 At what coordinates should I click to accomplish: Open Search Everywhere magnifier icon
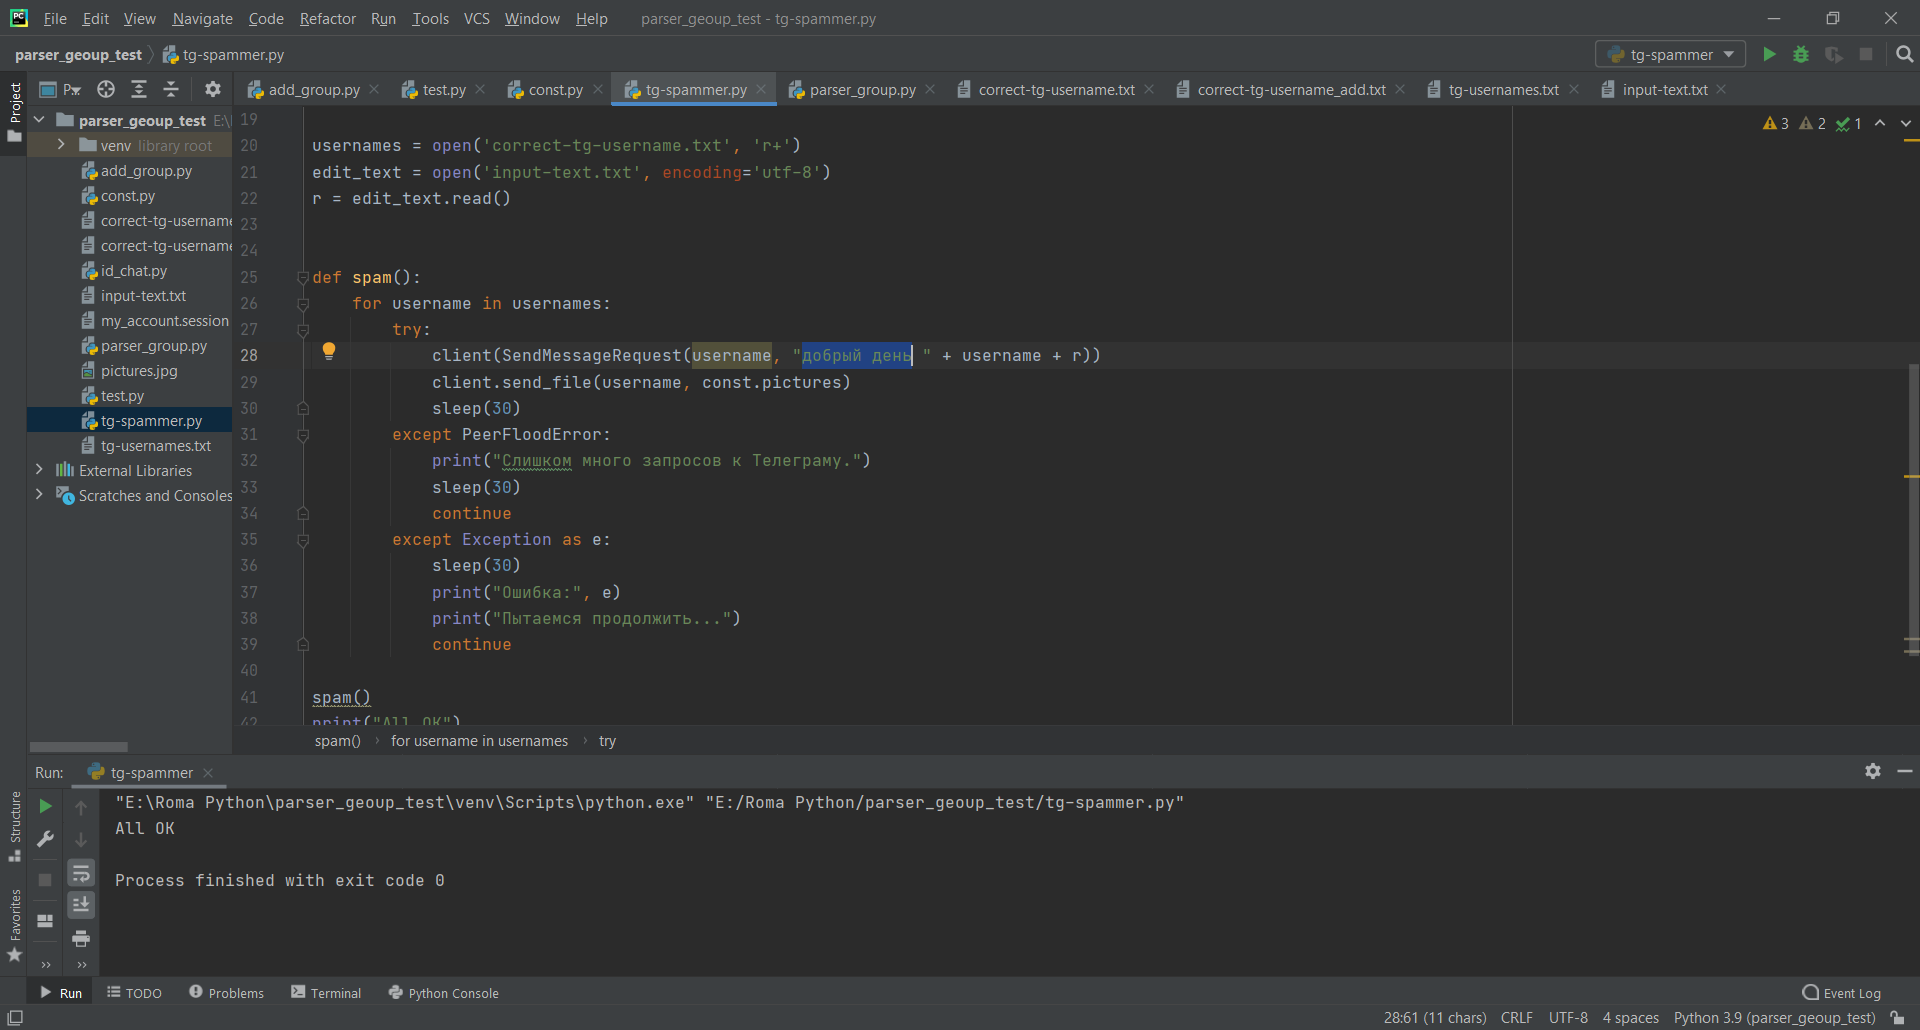[x=1904, y=54]
